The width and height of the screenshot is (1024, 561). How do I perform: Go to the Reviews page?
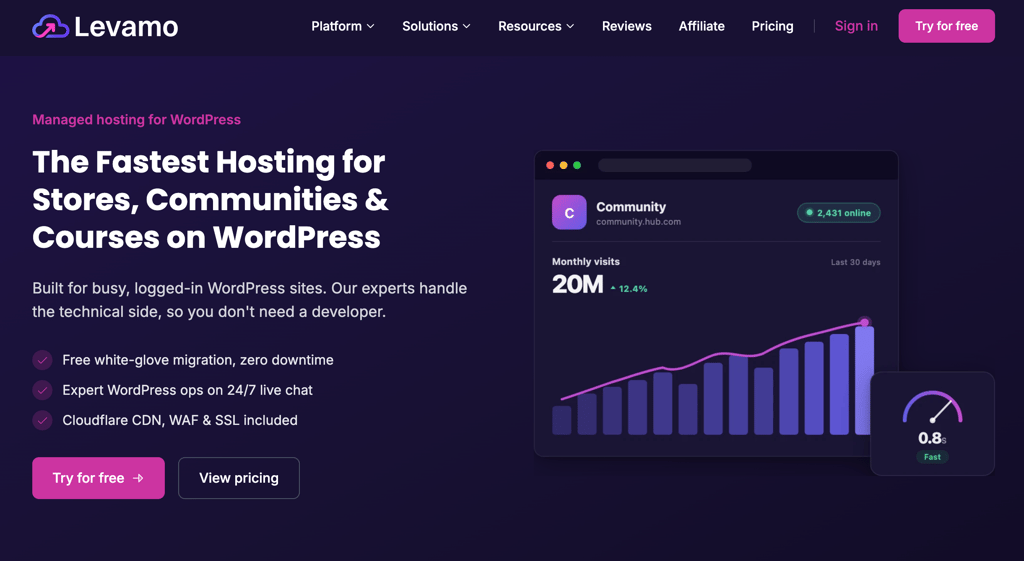[626, 26]
